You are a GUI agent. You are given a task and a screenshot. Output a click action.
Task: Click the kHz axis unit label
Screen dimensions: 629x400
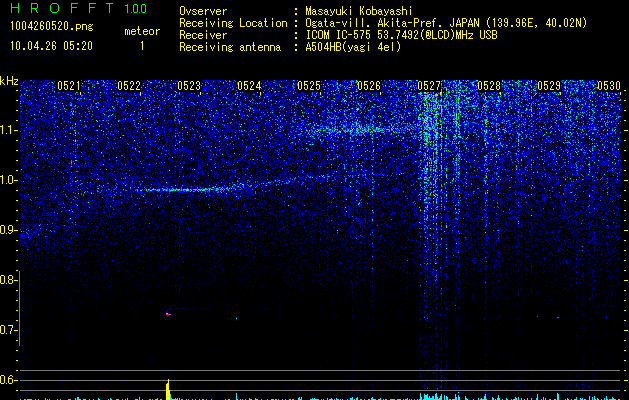click(9, 81)
